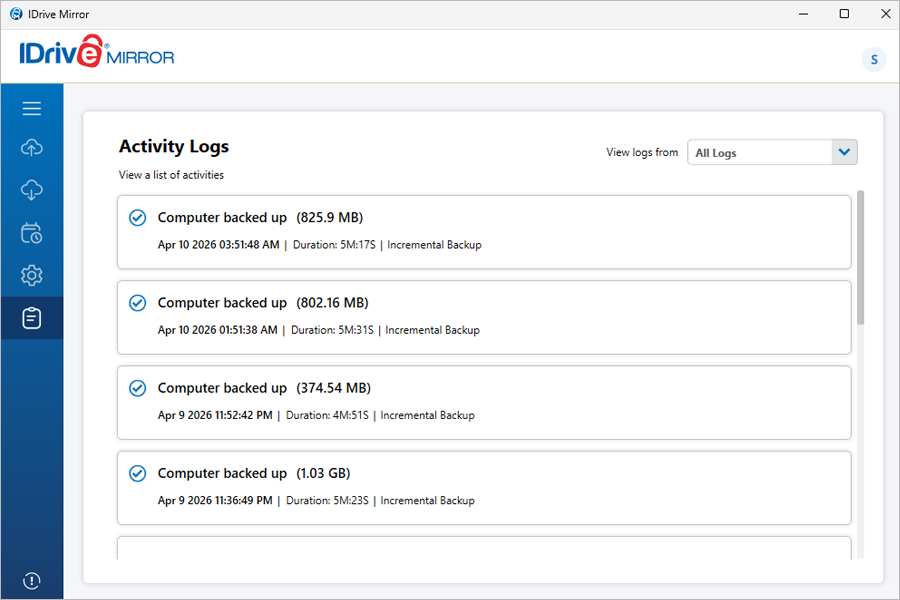Open the hamburger menu in sidebar
Viewport: 900px width, 600px height.
point(31,108)
